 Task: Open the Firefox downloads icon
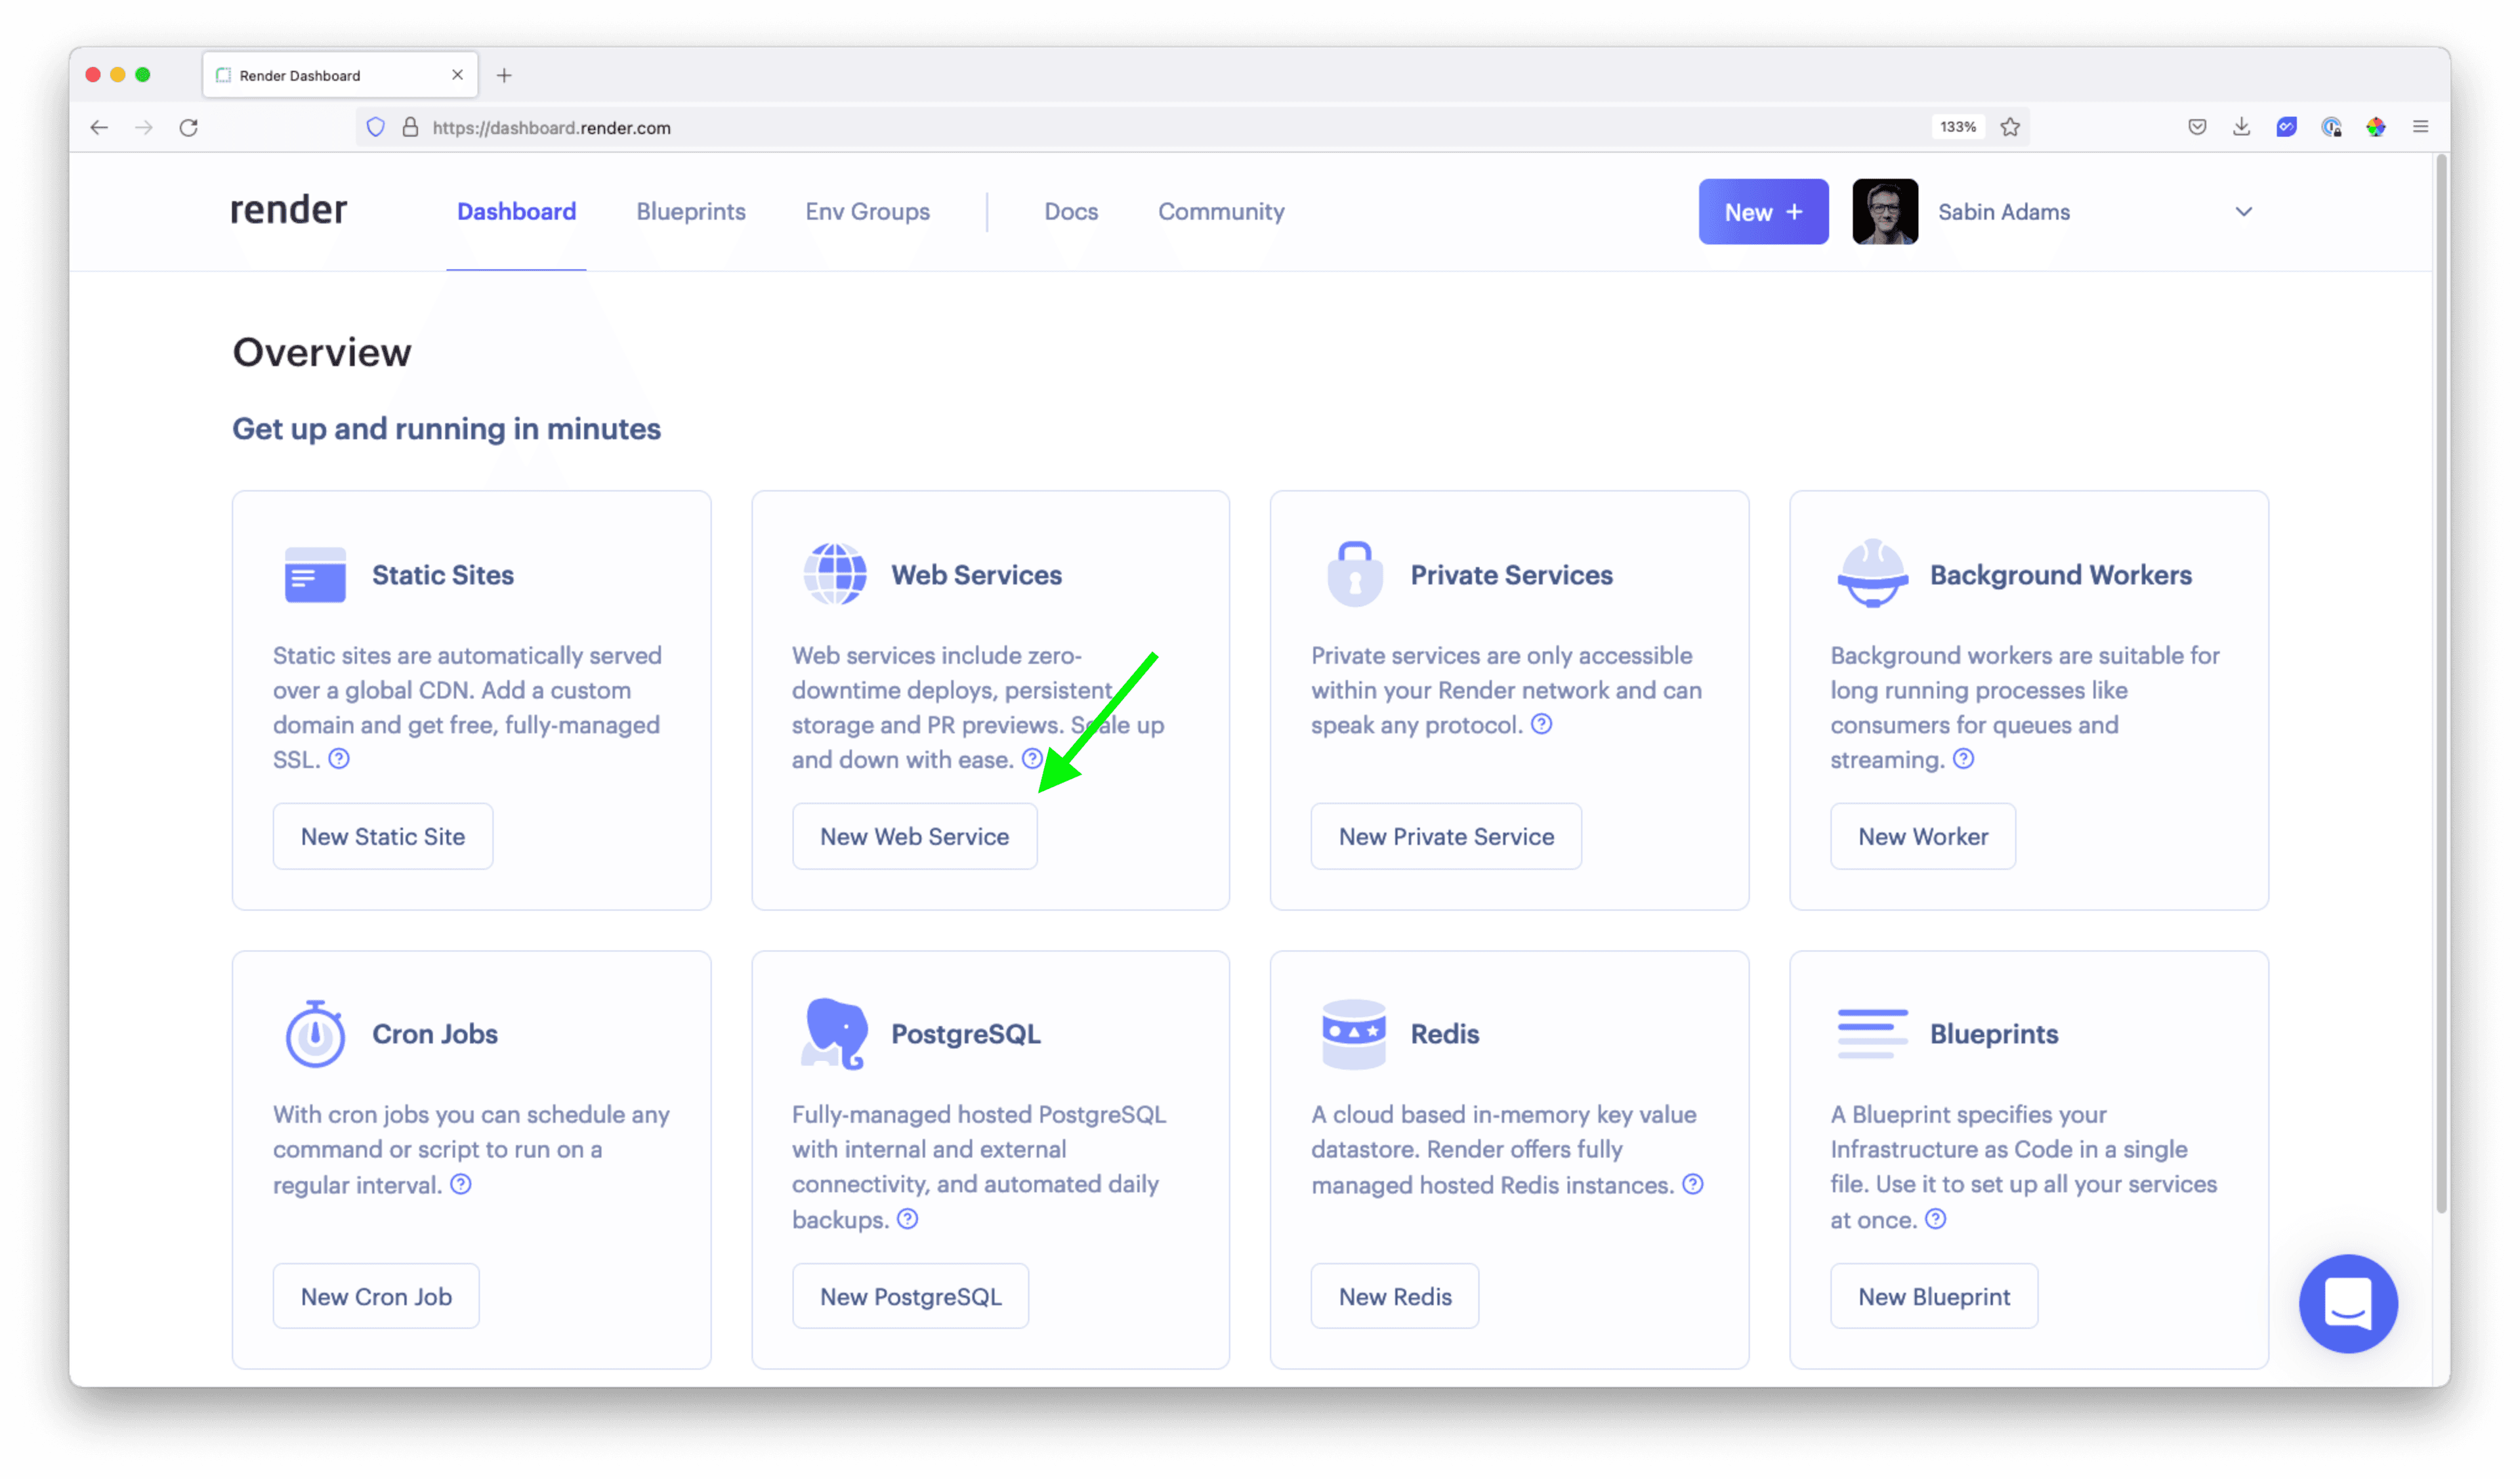(x=2241, y=127)
